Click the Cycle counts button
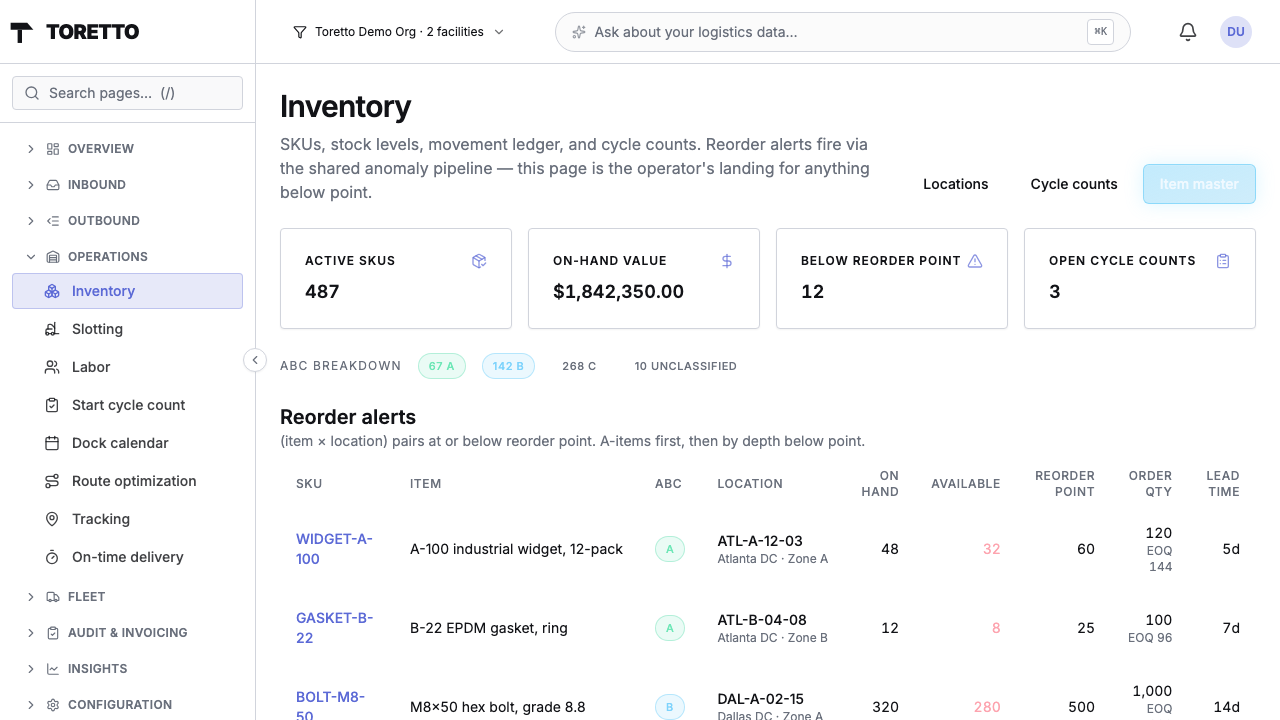This screenshot has width=1280, height=720. (x=1074, y=184)
